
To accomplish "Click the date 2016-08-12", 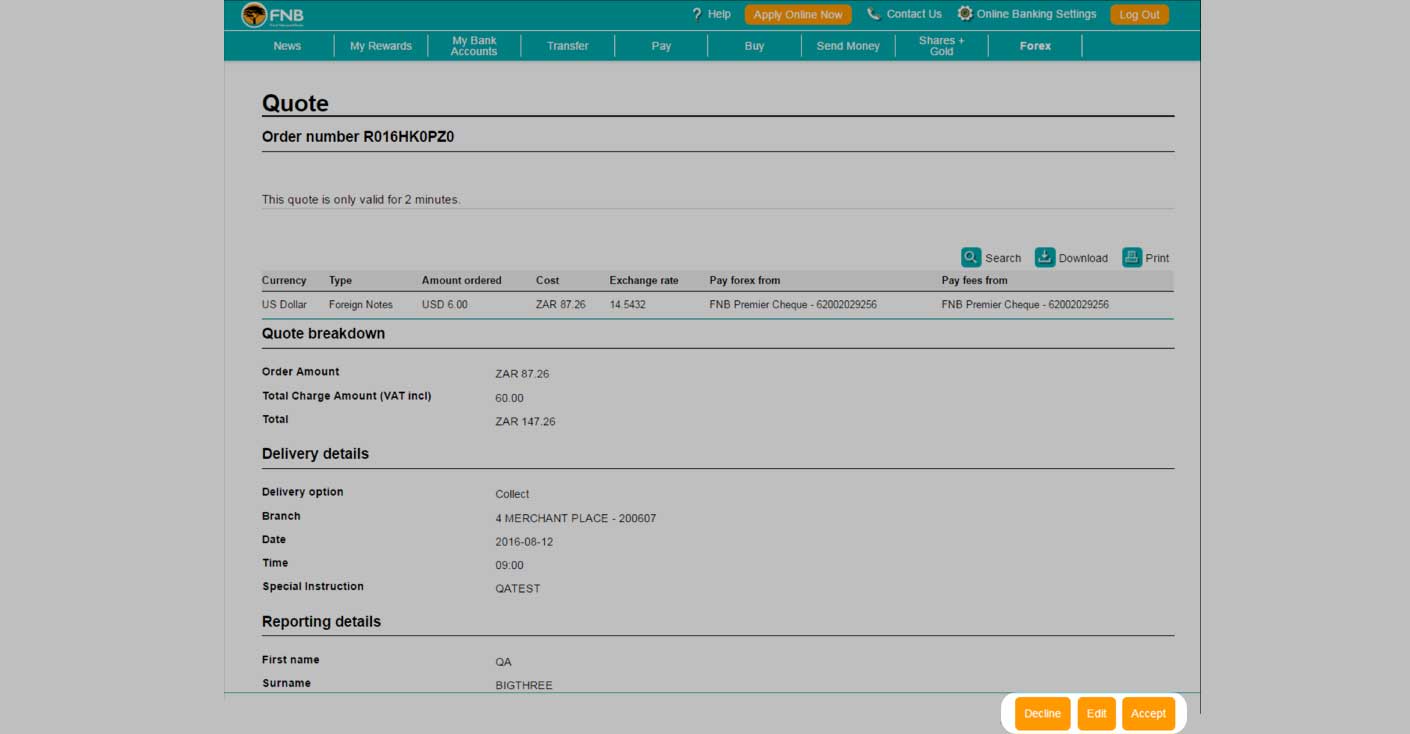I will coord(524,542).
